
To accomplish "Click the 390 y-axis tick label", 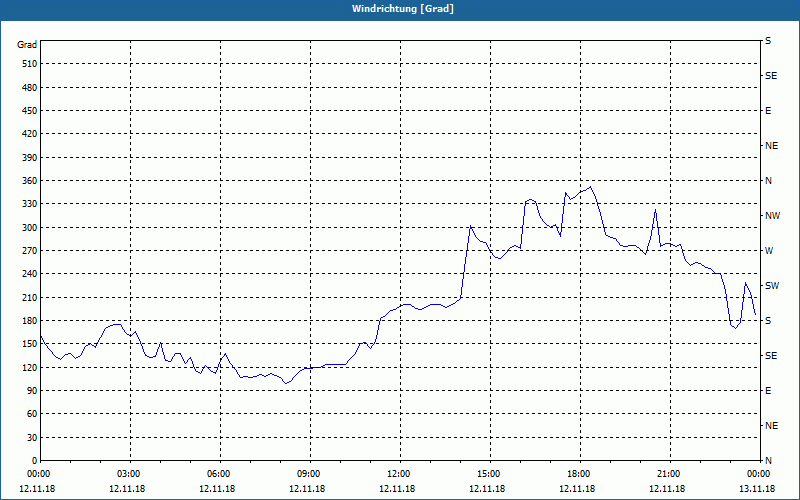I will 30,157.
